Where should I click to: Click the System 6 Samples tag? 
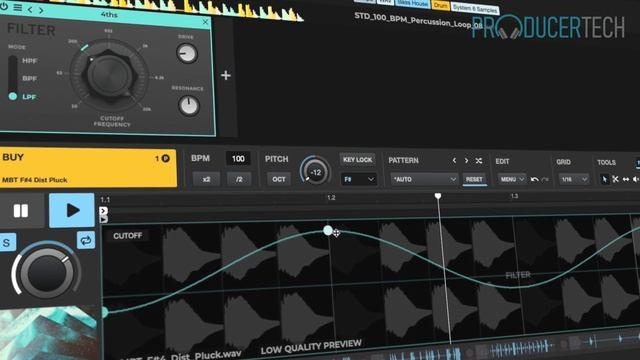pos(475,8)
